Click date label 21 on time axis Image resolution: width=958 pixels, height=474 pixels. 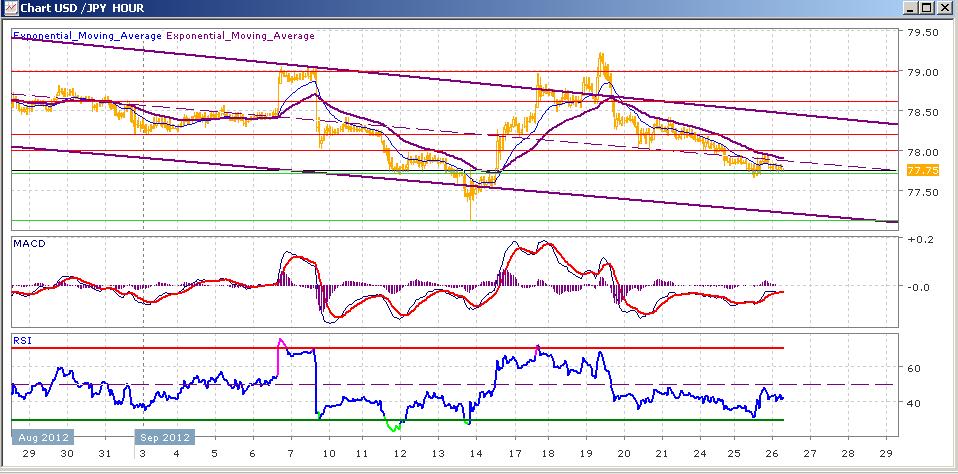tap(662, 454)
